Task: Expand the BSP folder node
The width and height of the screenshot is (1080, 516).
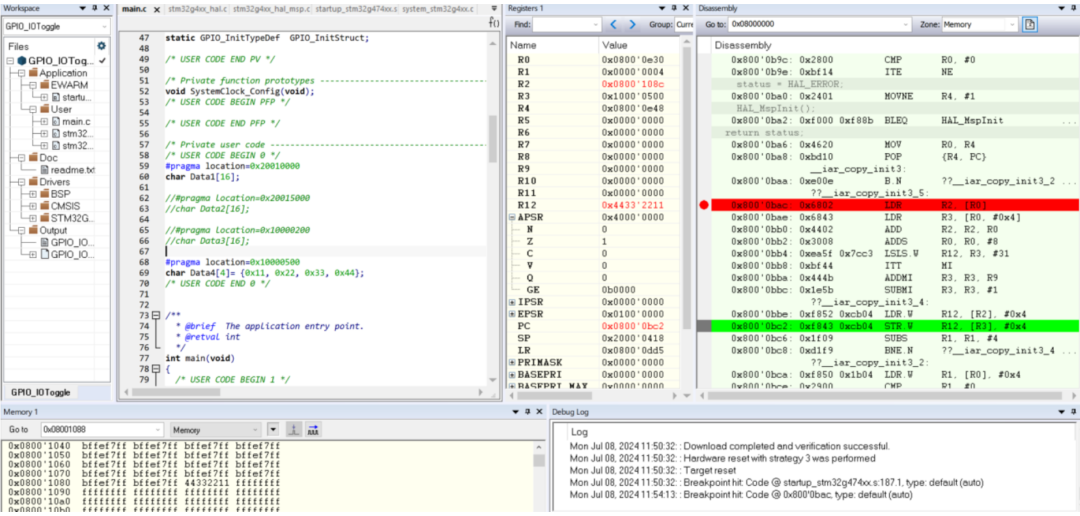Action: (x=33, y=194)
